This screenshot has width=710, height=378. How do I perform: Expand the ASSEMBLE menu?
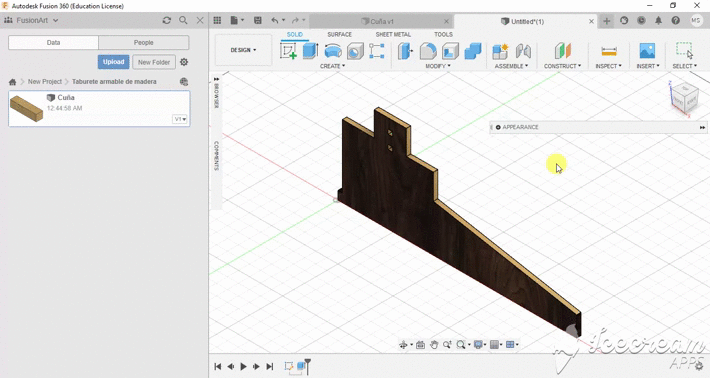click(x=511, y=66)
